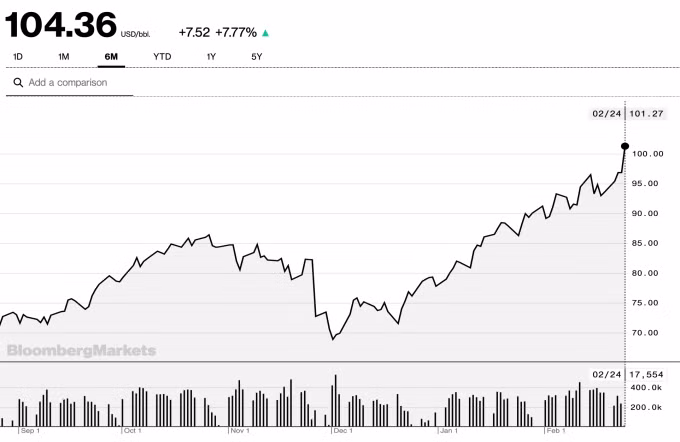
Task: Click the BloombergMarkets watermark
Action: point(82,350)
